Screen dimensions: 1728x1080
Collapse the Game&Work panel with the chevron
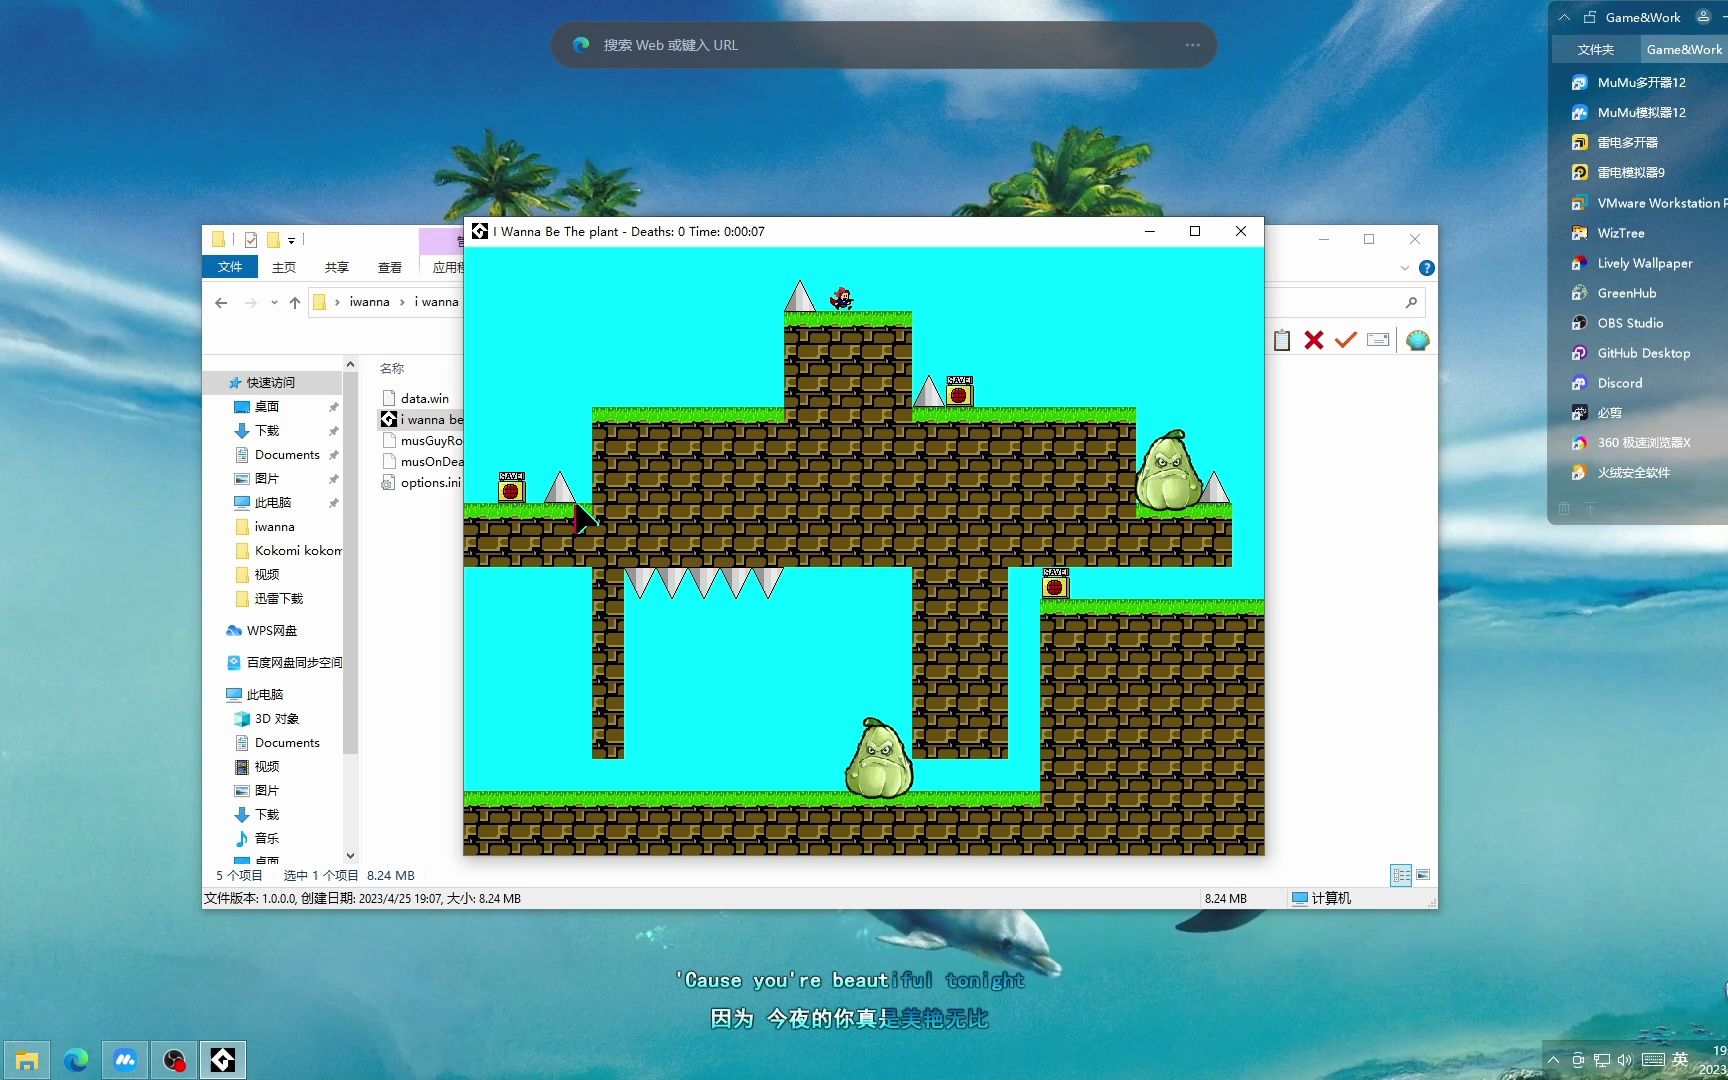1564,17
